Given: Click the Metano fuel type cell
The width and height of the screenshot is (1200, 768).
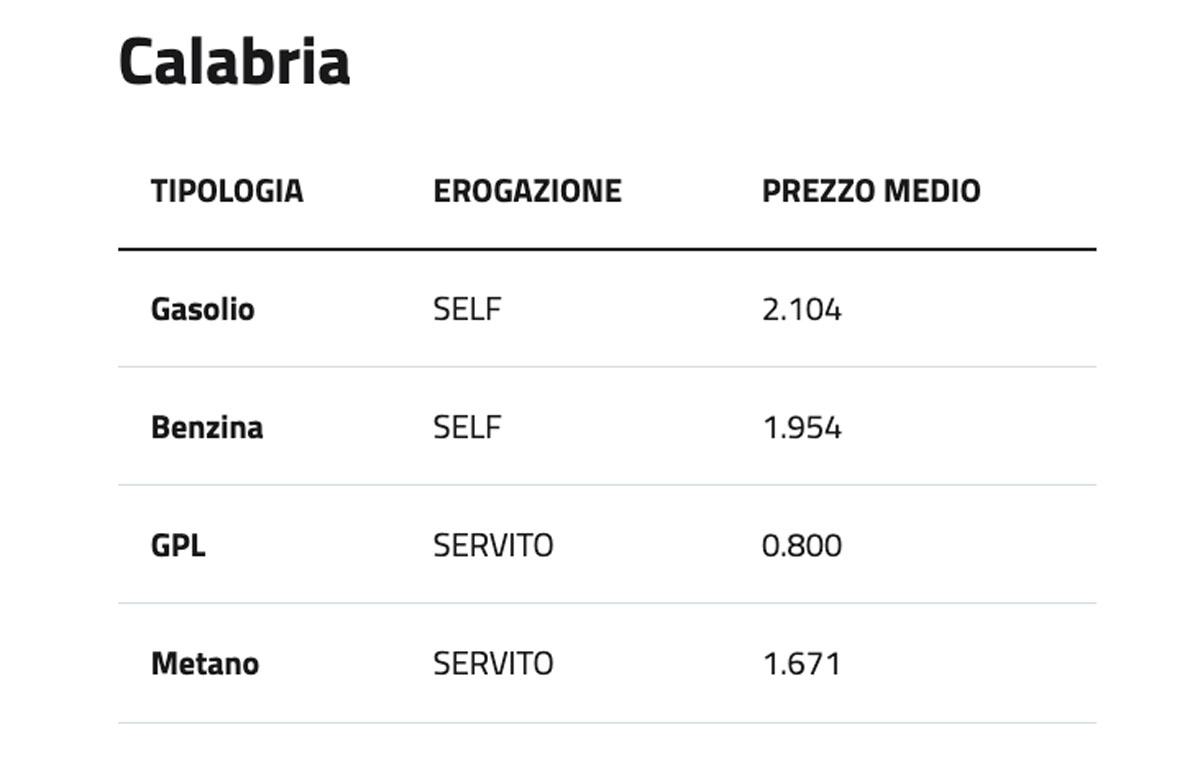Looking at the screenshot, I should click(x=205, y=663).
